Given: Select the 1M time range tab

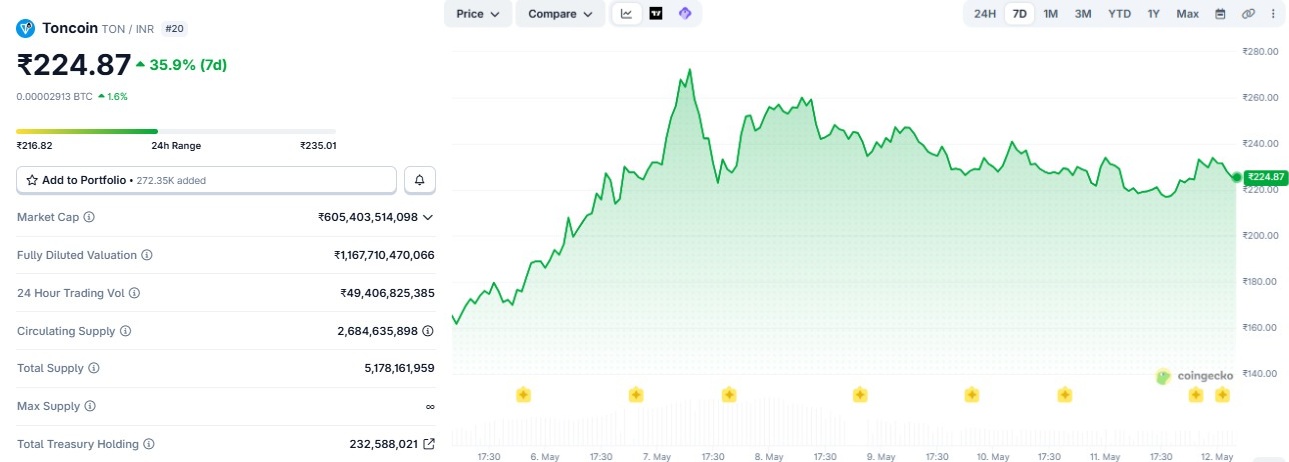Looking at the screenshot, I should pyautogui.click(x=1051, y=14).
